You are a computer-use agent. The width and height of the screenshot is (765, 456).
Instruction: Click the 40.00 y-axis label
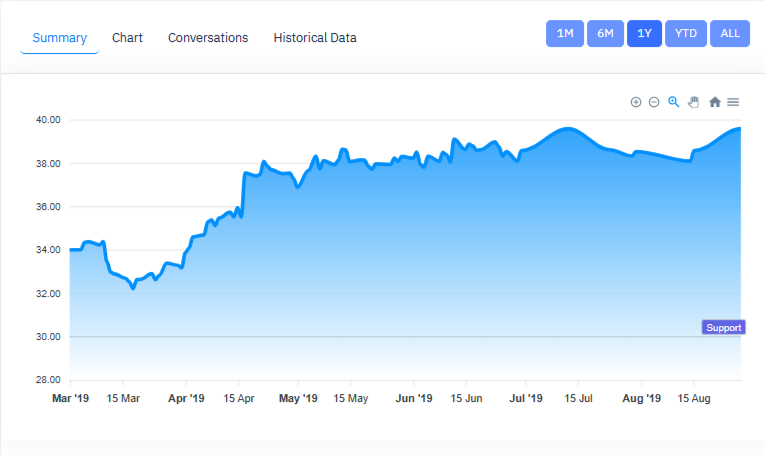[48, 120]
